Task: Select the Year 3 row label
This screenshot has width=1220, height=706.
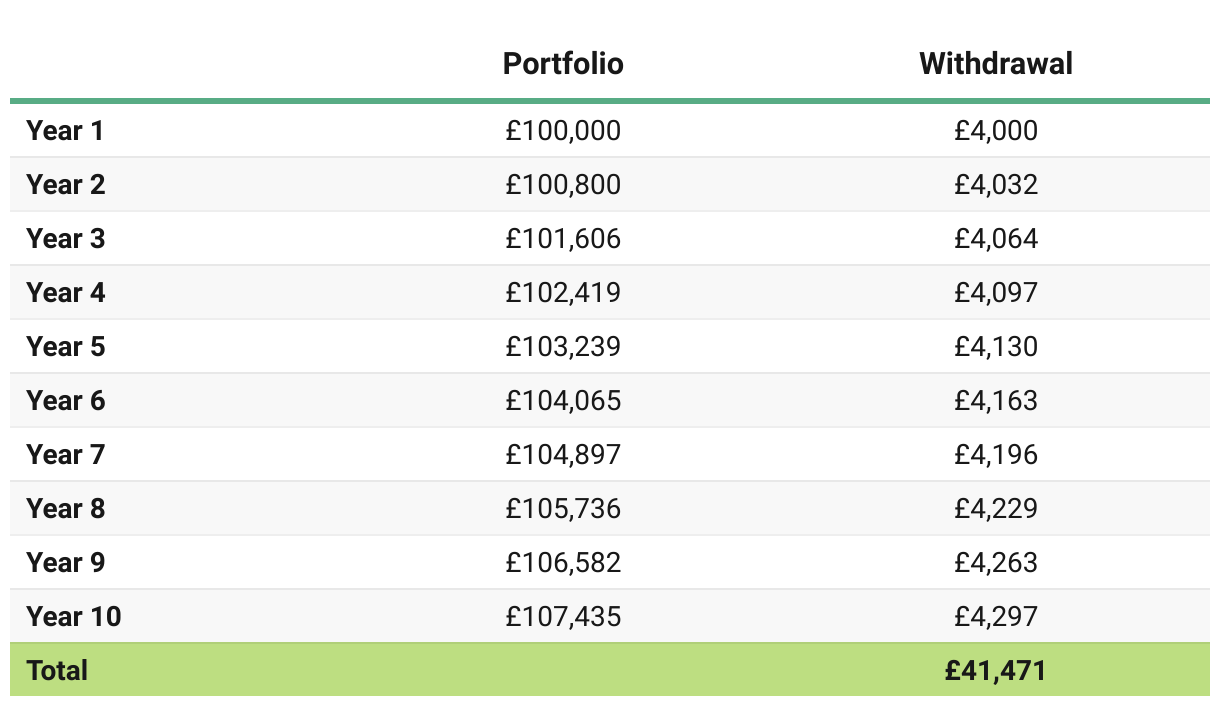Action: pyautogui.click(x=65, y=239)
